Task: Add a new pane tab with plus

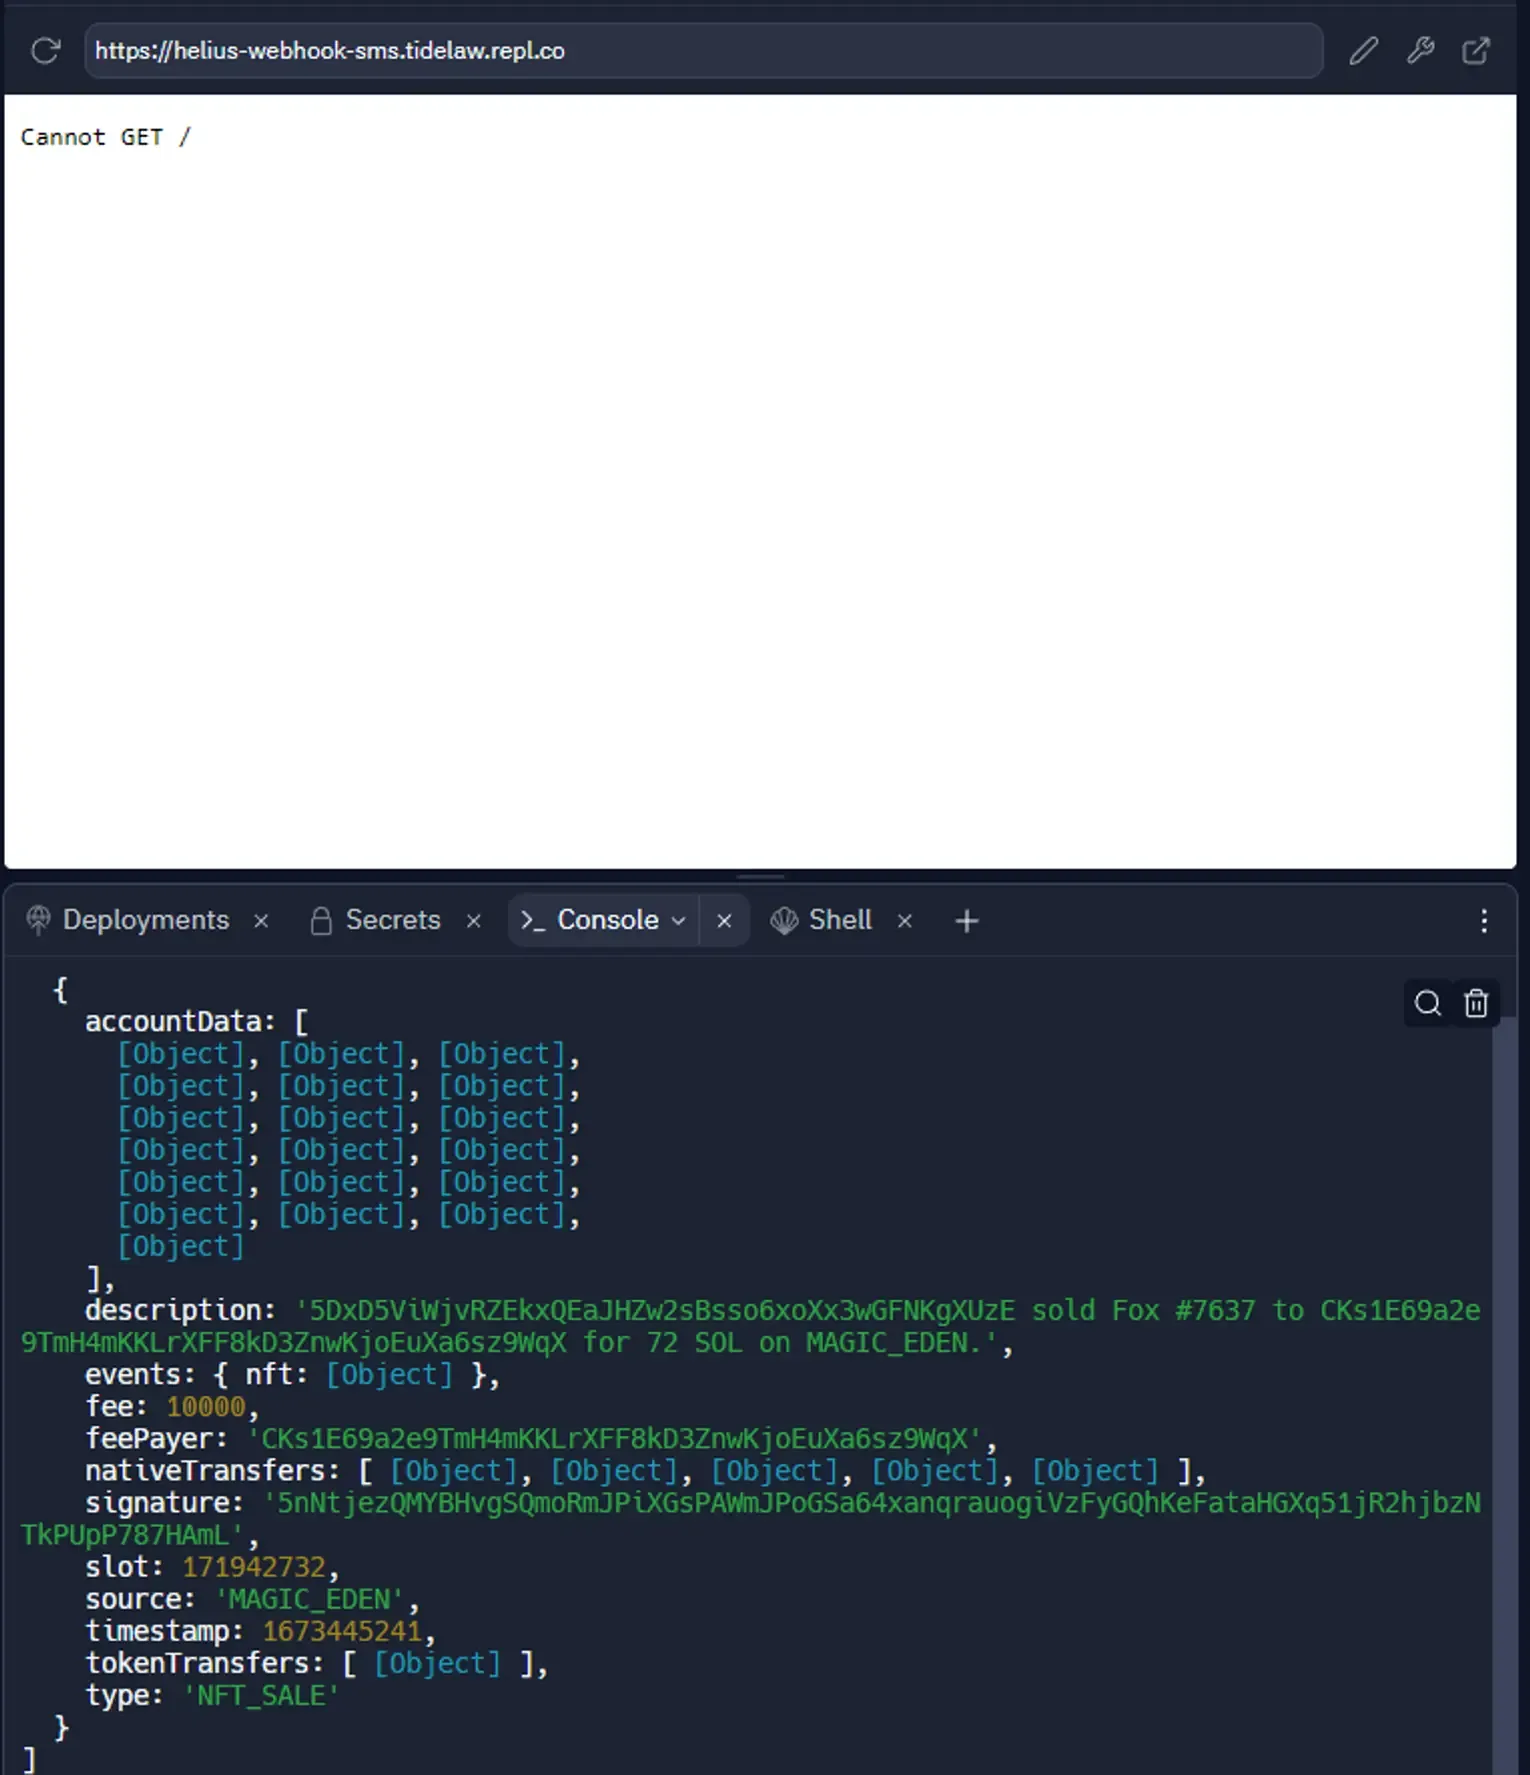Action: click(967, 921)
